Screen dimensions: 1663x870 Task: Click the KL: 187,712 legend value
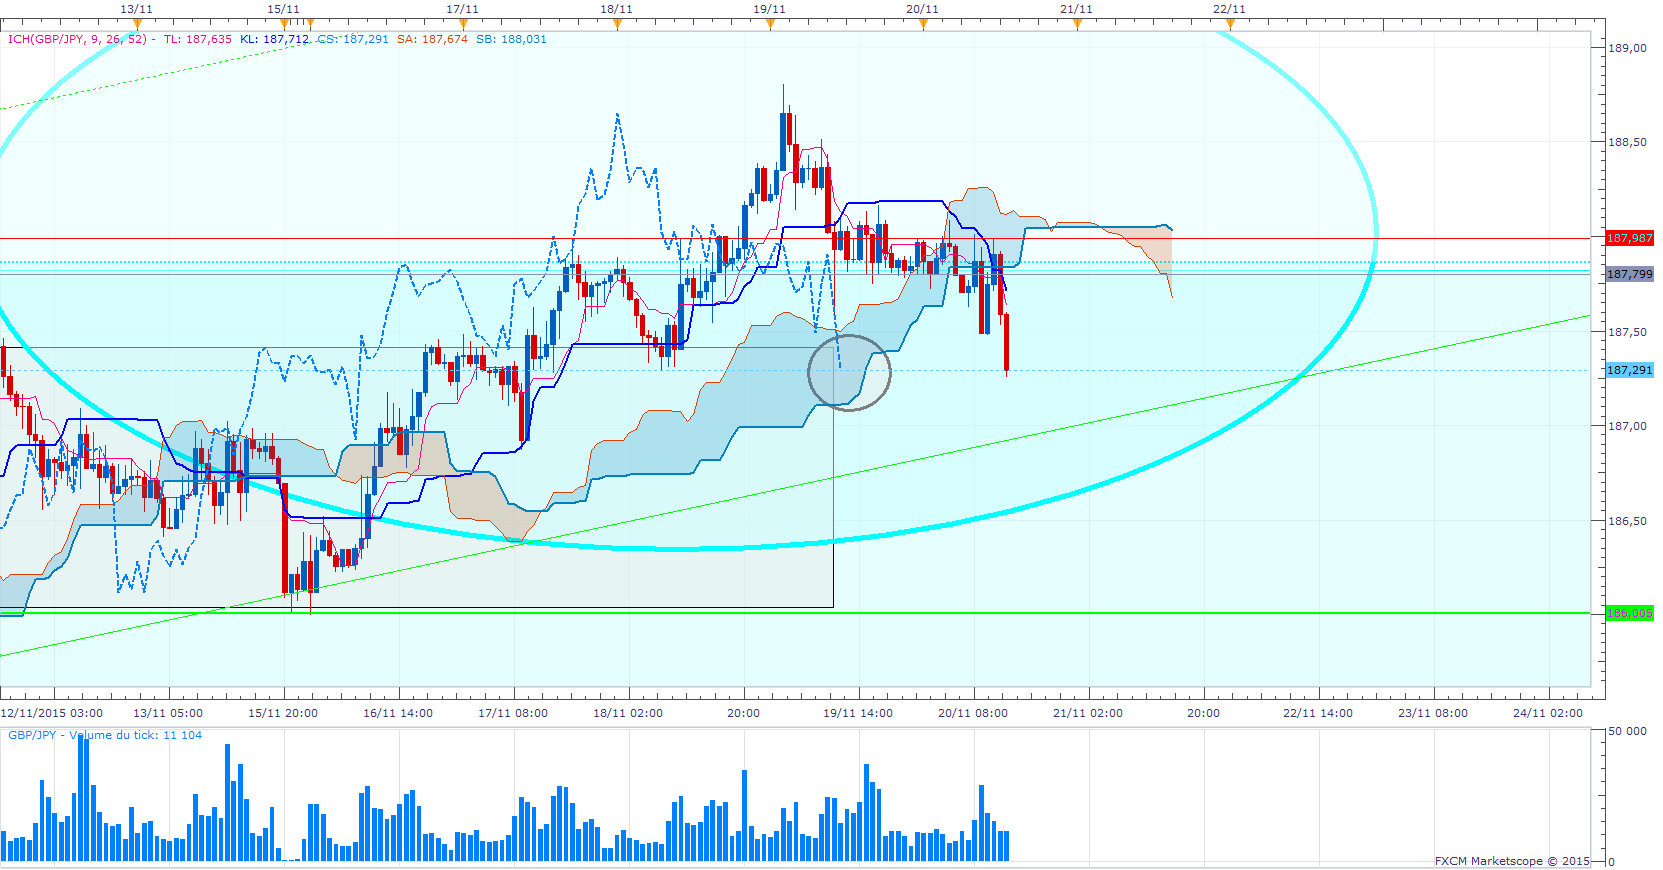coord(274,39)
